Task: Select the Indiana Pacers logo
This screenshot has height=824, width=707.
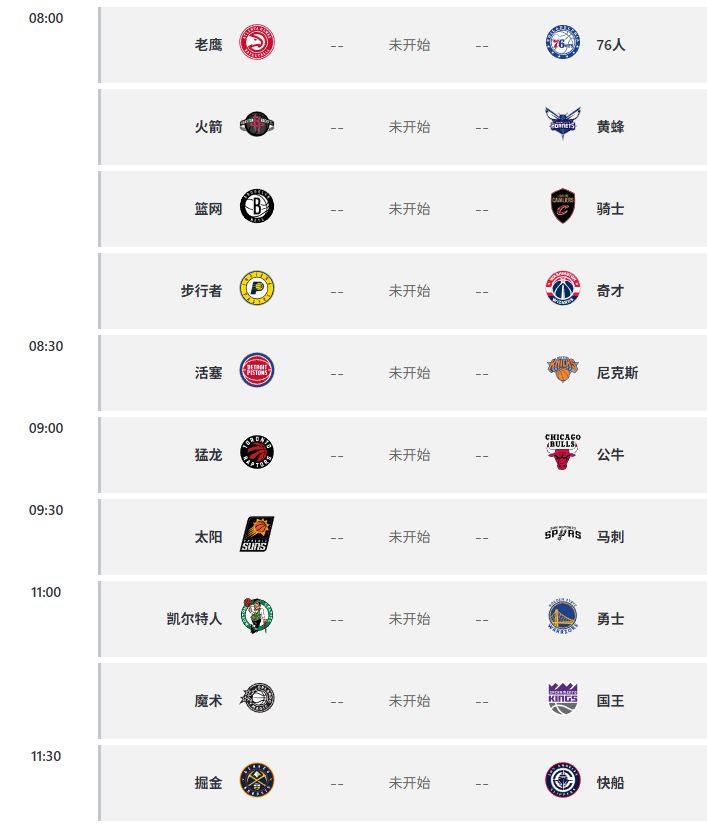Action: [x=257, y=291]
